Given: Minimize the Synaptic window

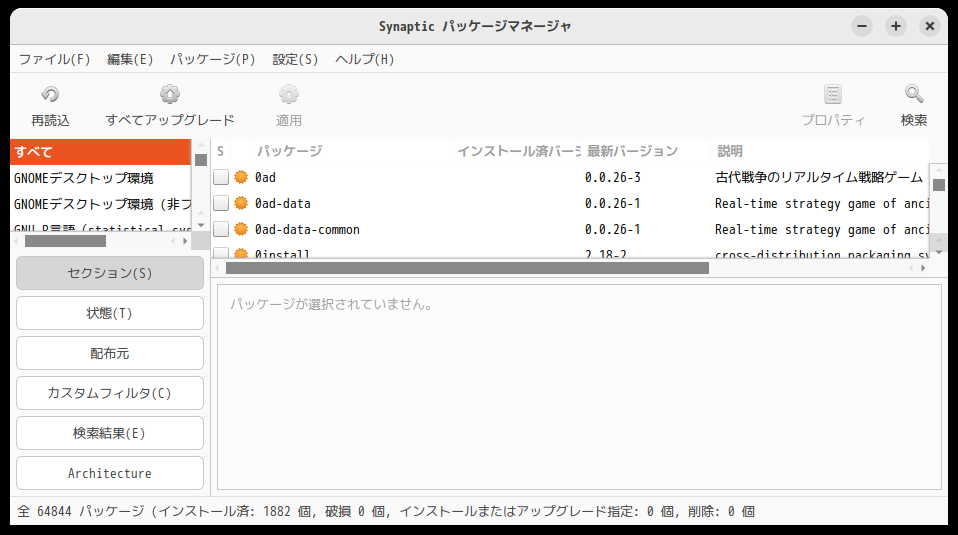Looking at the screenshot, I should point(862,26).
